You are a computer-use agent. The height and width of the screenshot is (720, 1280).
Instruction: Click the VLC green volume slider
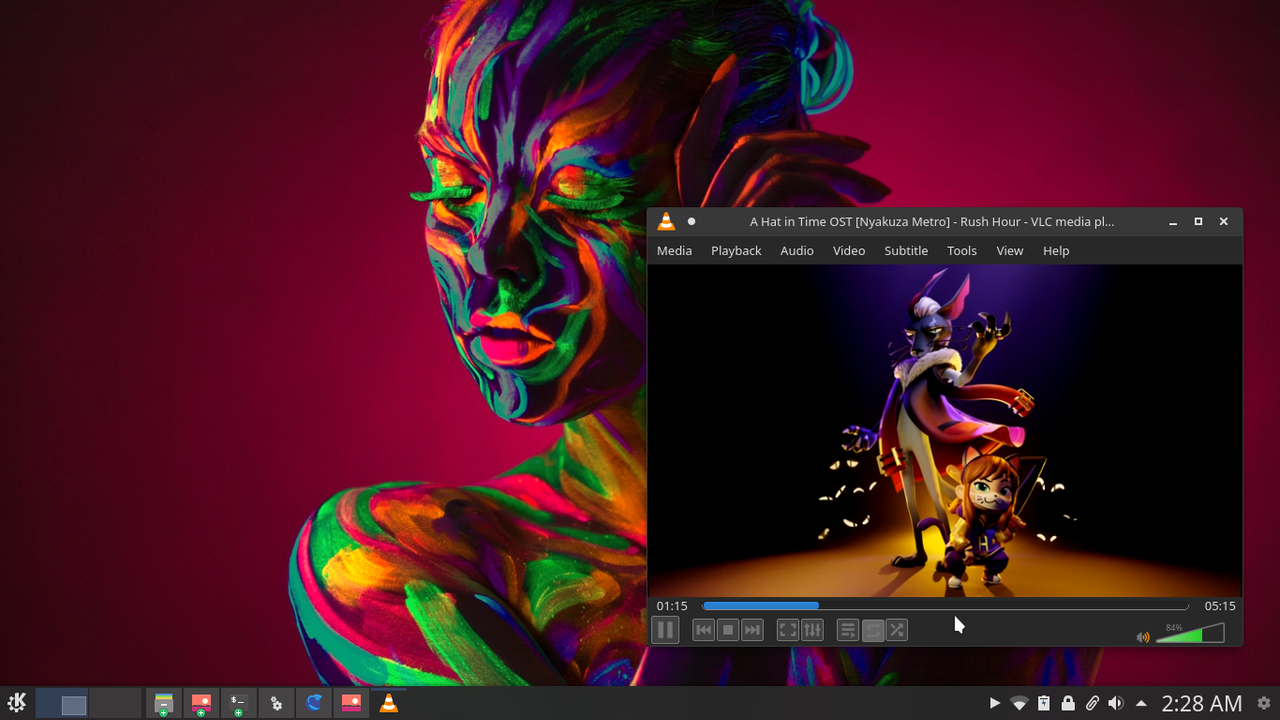(x=1190, y=633)
